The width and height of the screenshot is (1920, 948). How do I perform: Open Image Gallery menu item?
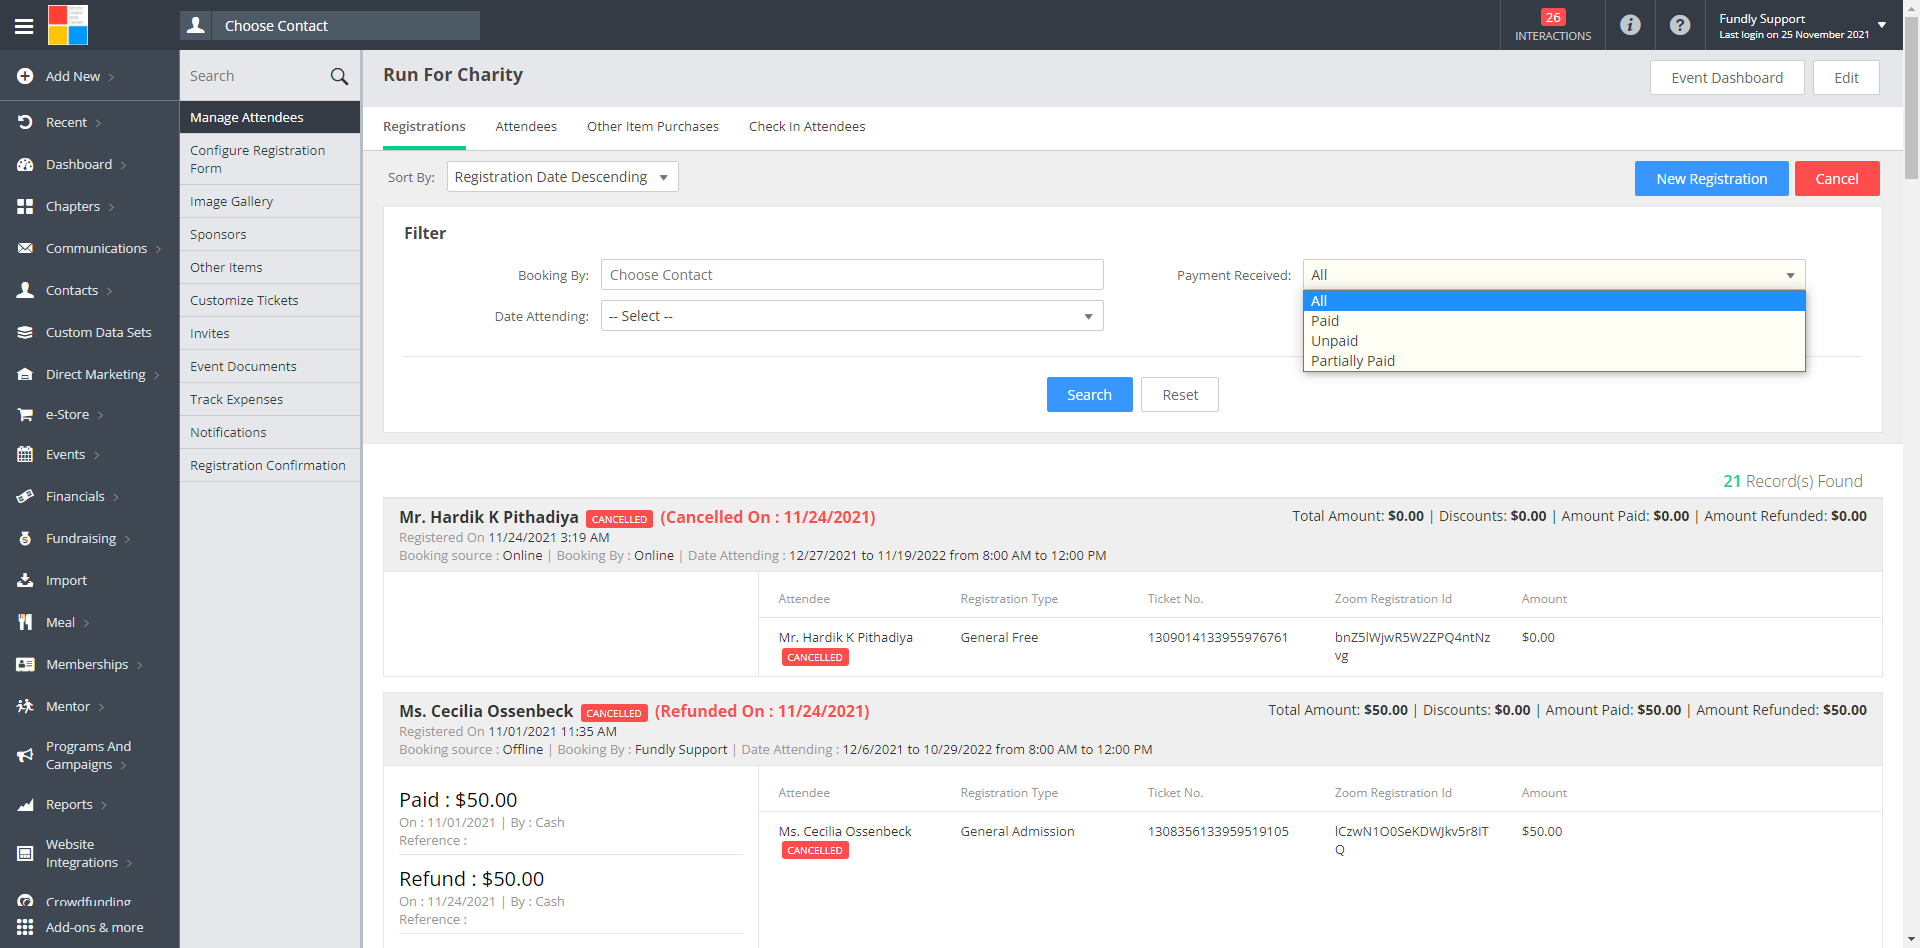[270, 201]
